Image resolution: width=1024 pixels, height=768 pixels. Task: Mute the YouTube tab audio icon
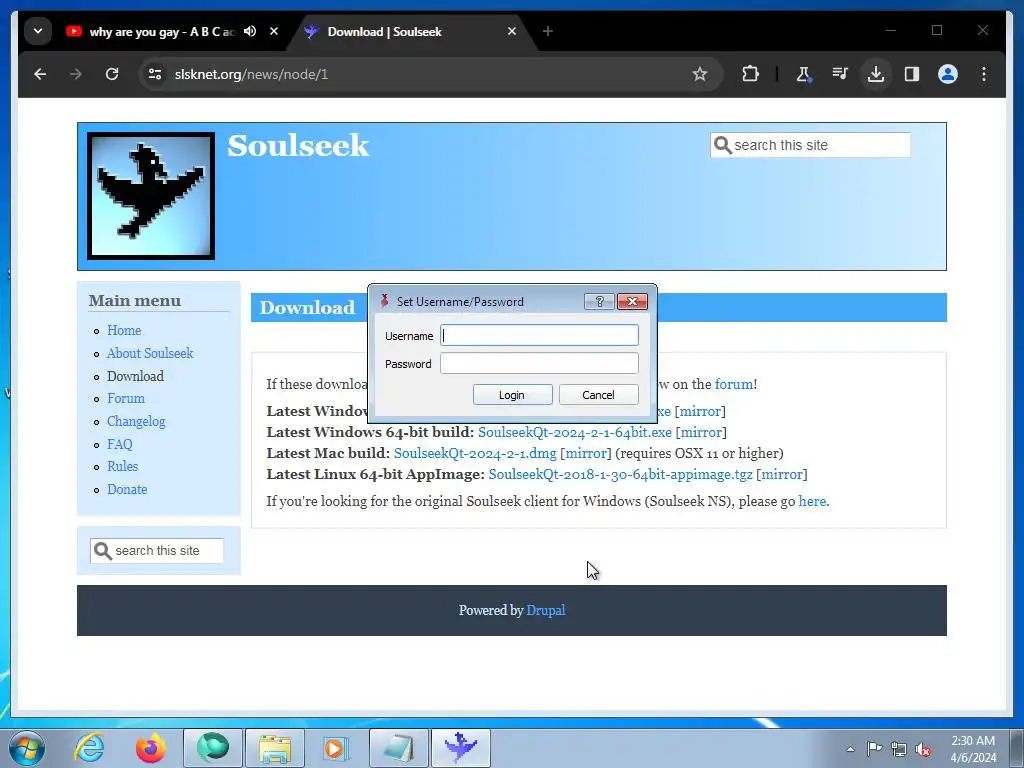pyautogui.click(x=250, y=31)
